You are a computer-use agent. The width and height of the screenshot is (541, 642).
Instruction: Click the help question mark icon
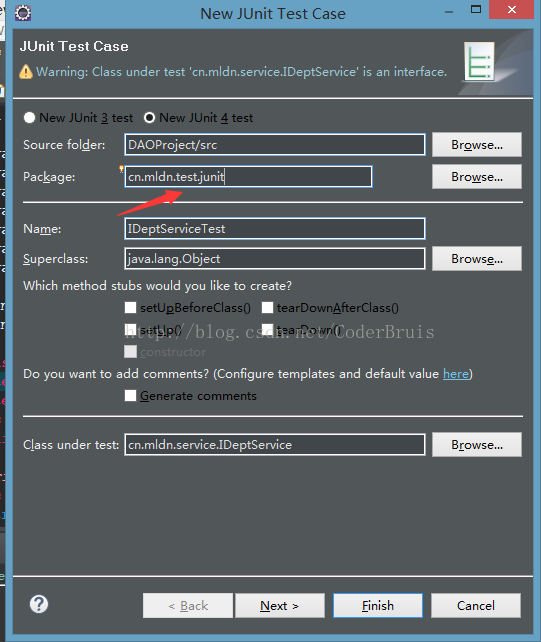pyautogui.click(x=39, y=604)
